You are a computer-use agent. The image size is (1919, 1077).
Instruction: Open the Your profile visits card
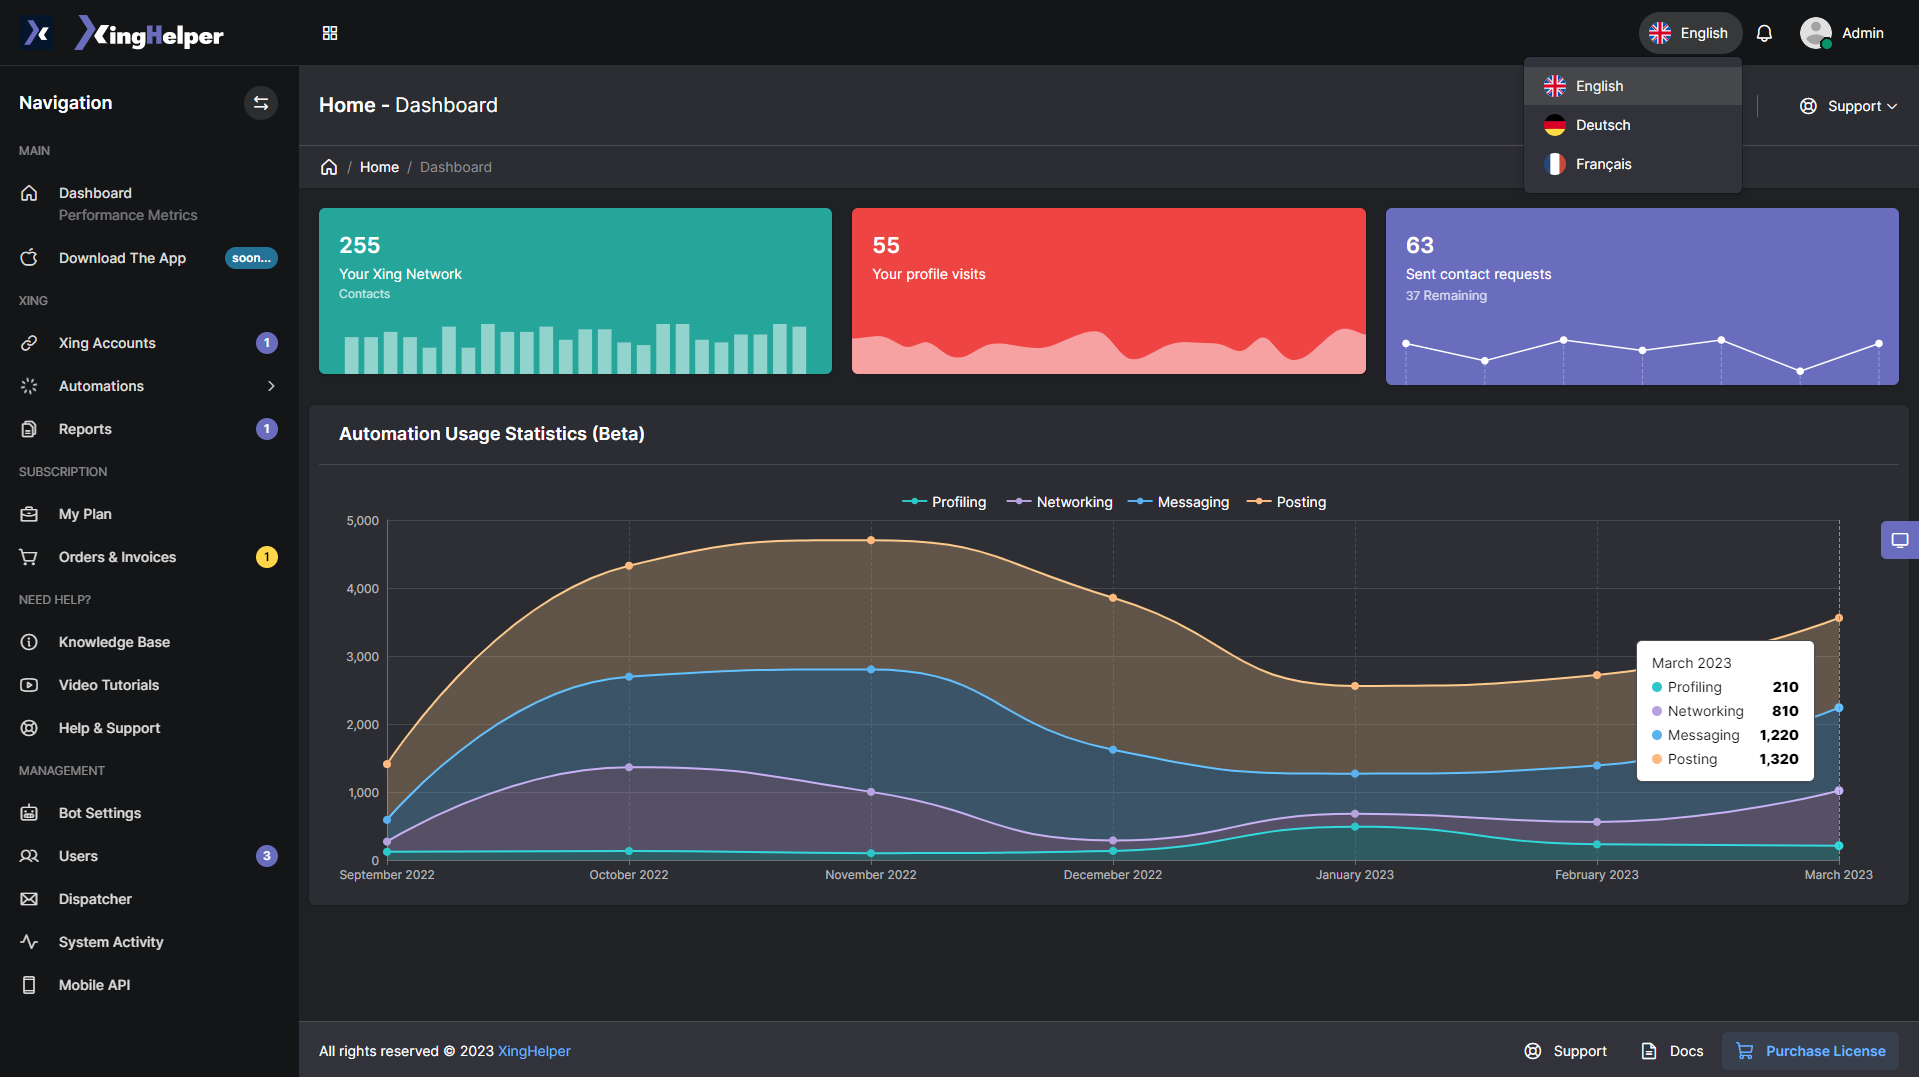[1108, 291]
